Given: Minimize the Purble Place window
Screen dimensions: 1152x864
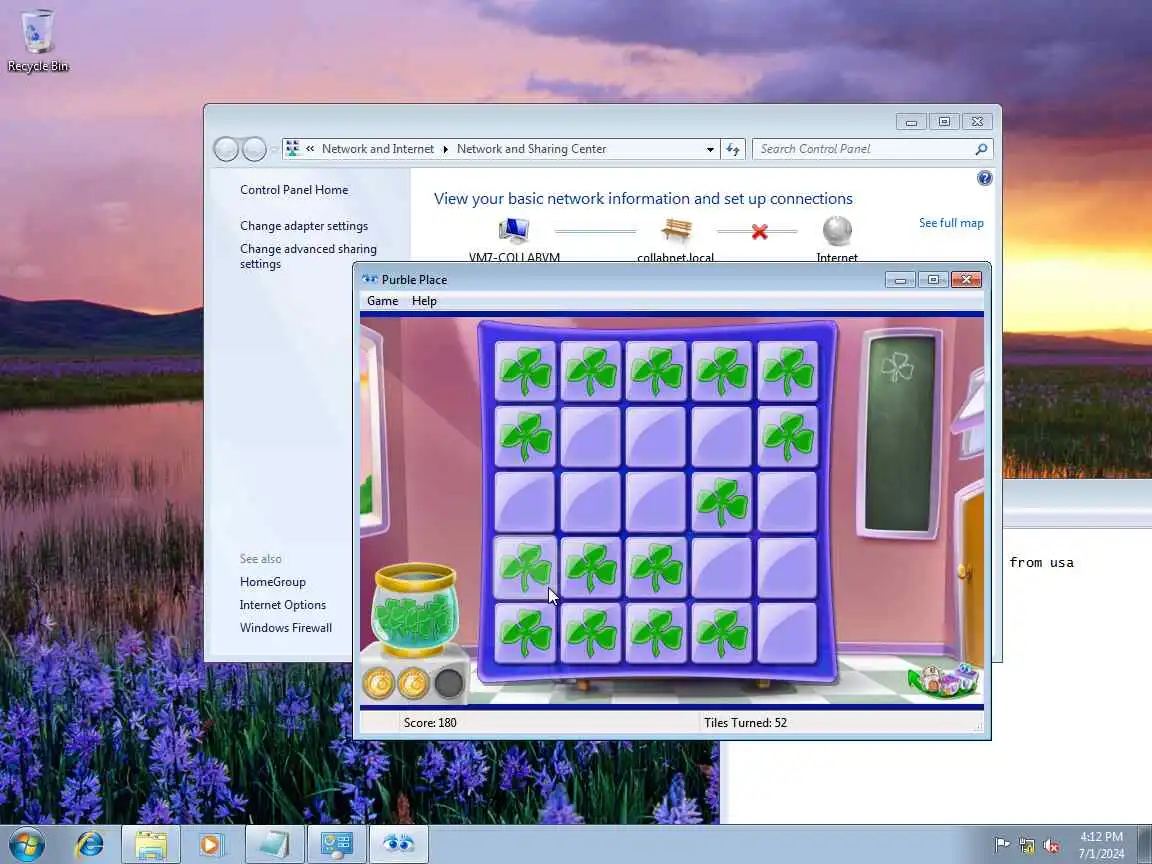Looking at the screenshot, I should coord(900,279).
